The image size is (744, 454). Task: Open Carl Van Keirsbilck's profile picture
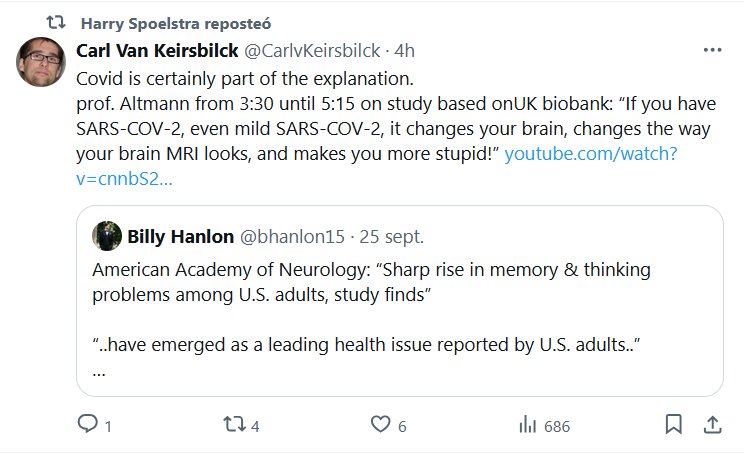41,62
